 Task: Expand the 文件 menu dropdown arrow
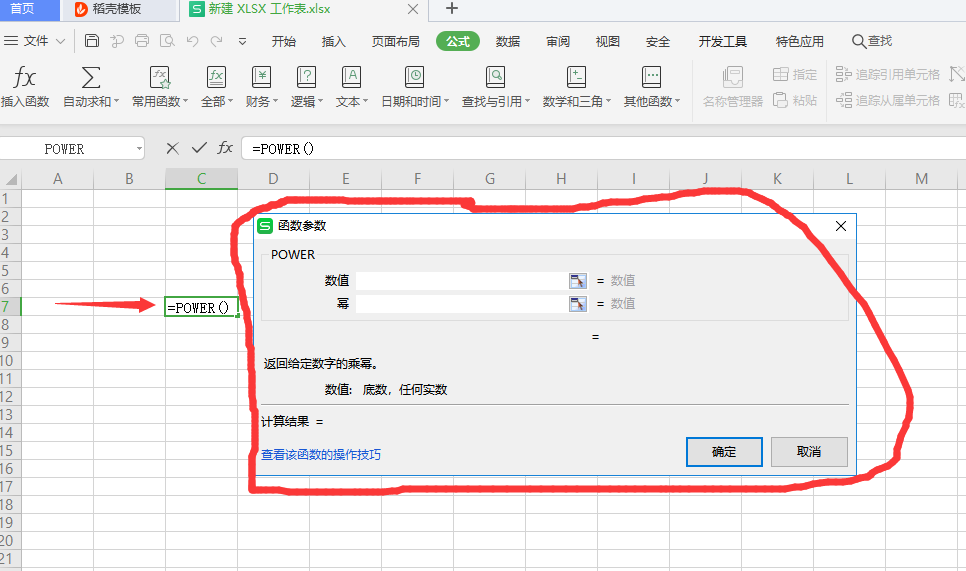point(60,41)
